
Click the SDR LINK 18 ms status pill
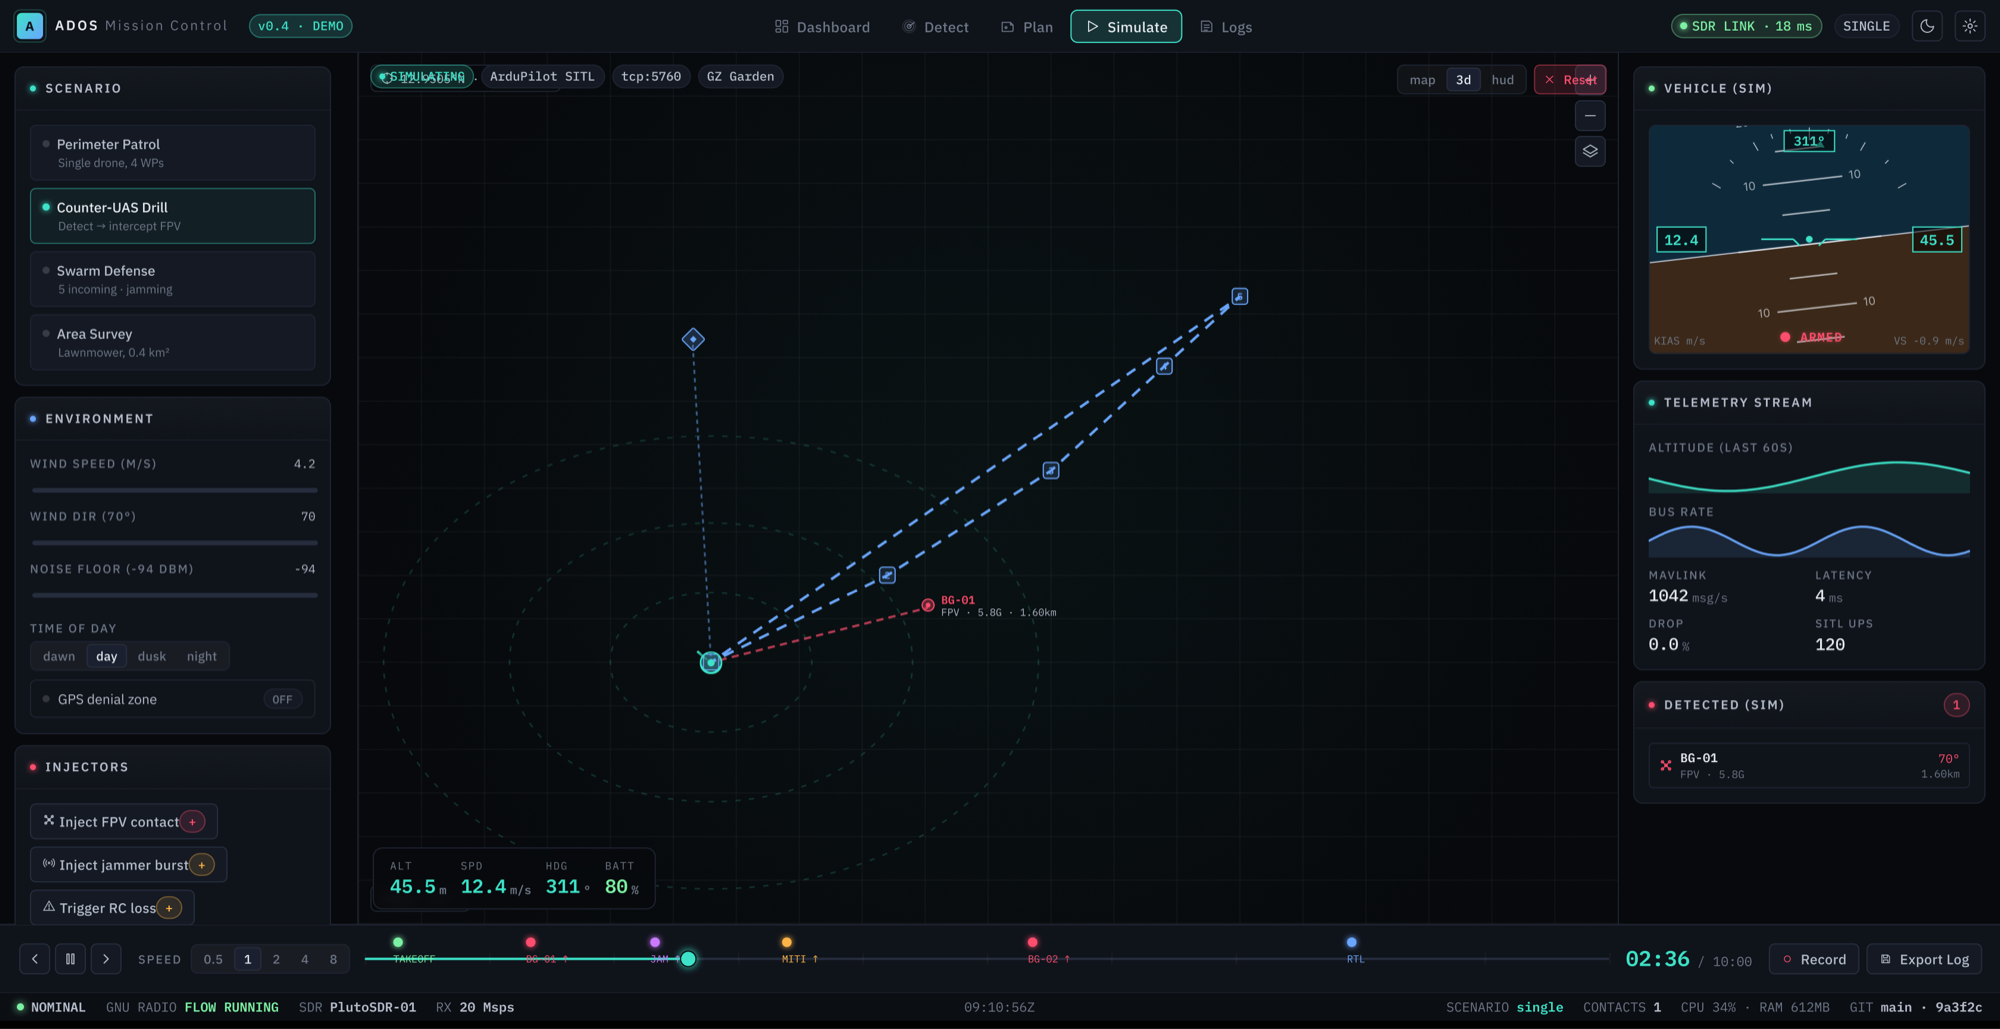(x=1746, y=26)
